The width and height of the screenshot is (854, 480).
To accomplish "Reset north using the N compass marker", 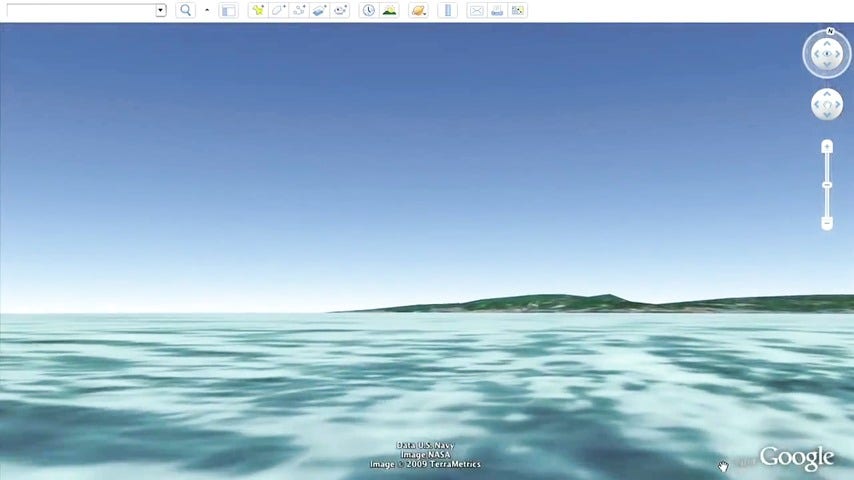I will (830, 31).
